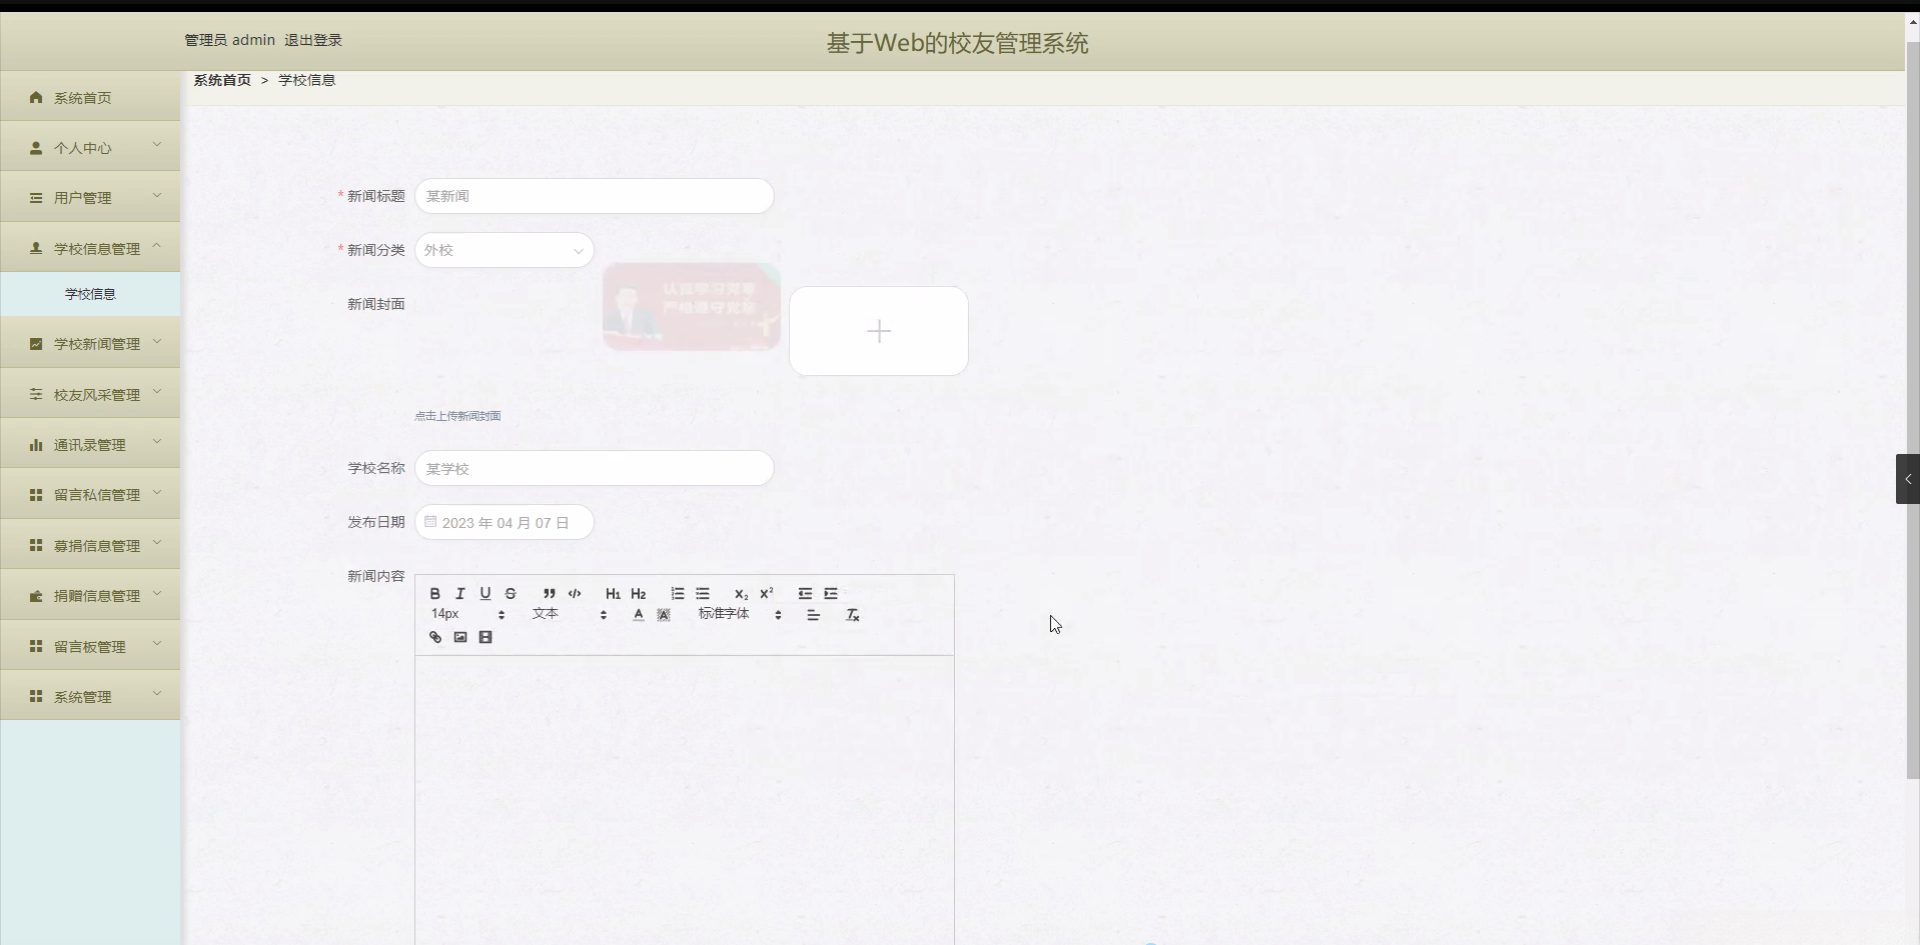
Task: Toggle underline formatting in the editor
Action: 485,593
